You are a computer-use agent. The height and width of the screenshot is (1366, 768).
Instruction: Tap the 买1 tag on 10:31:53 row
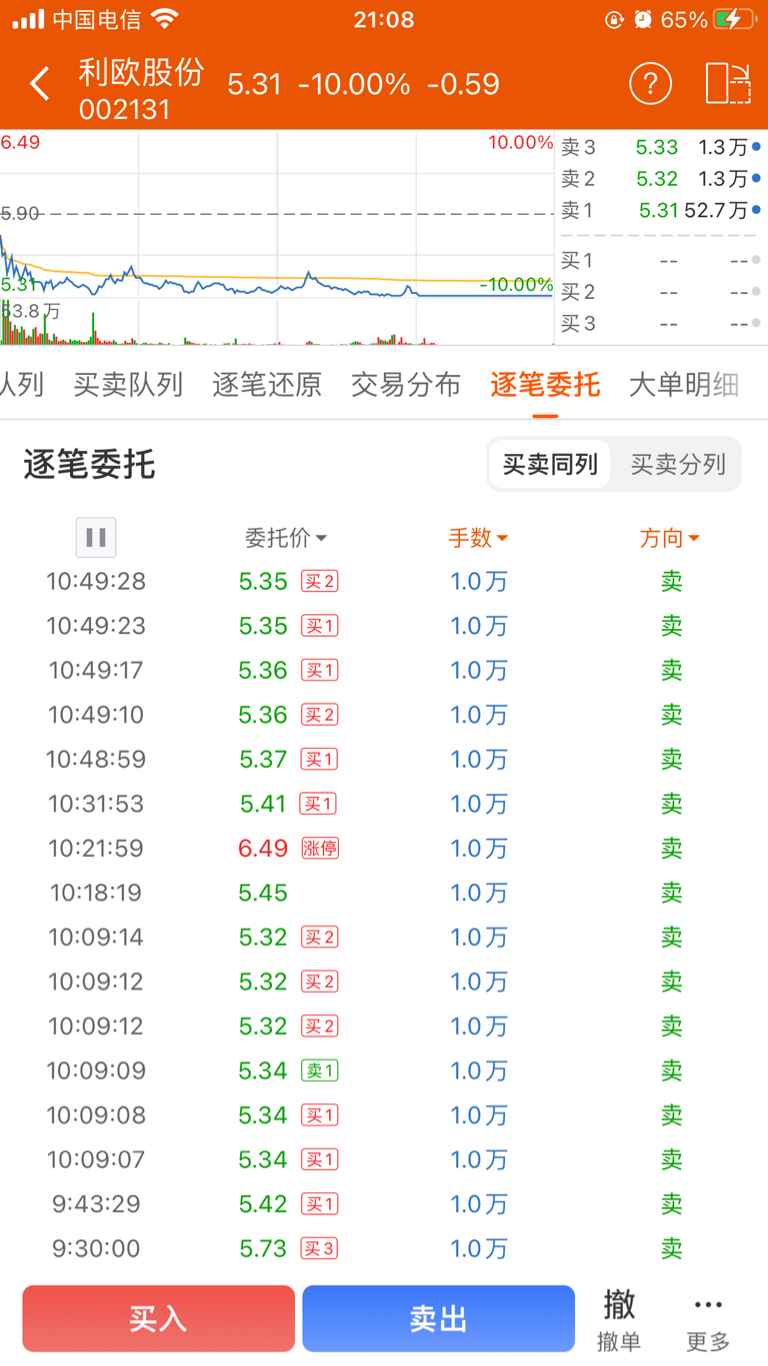coord(320,804)
